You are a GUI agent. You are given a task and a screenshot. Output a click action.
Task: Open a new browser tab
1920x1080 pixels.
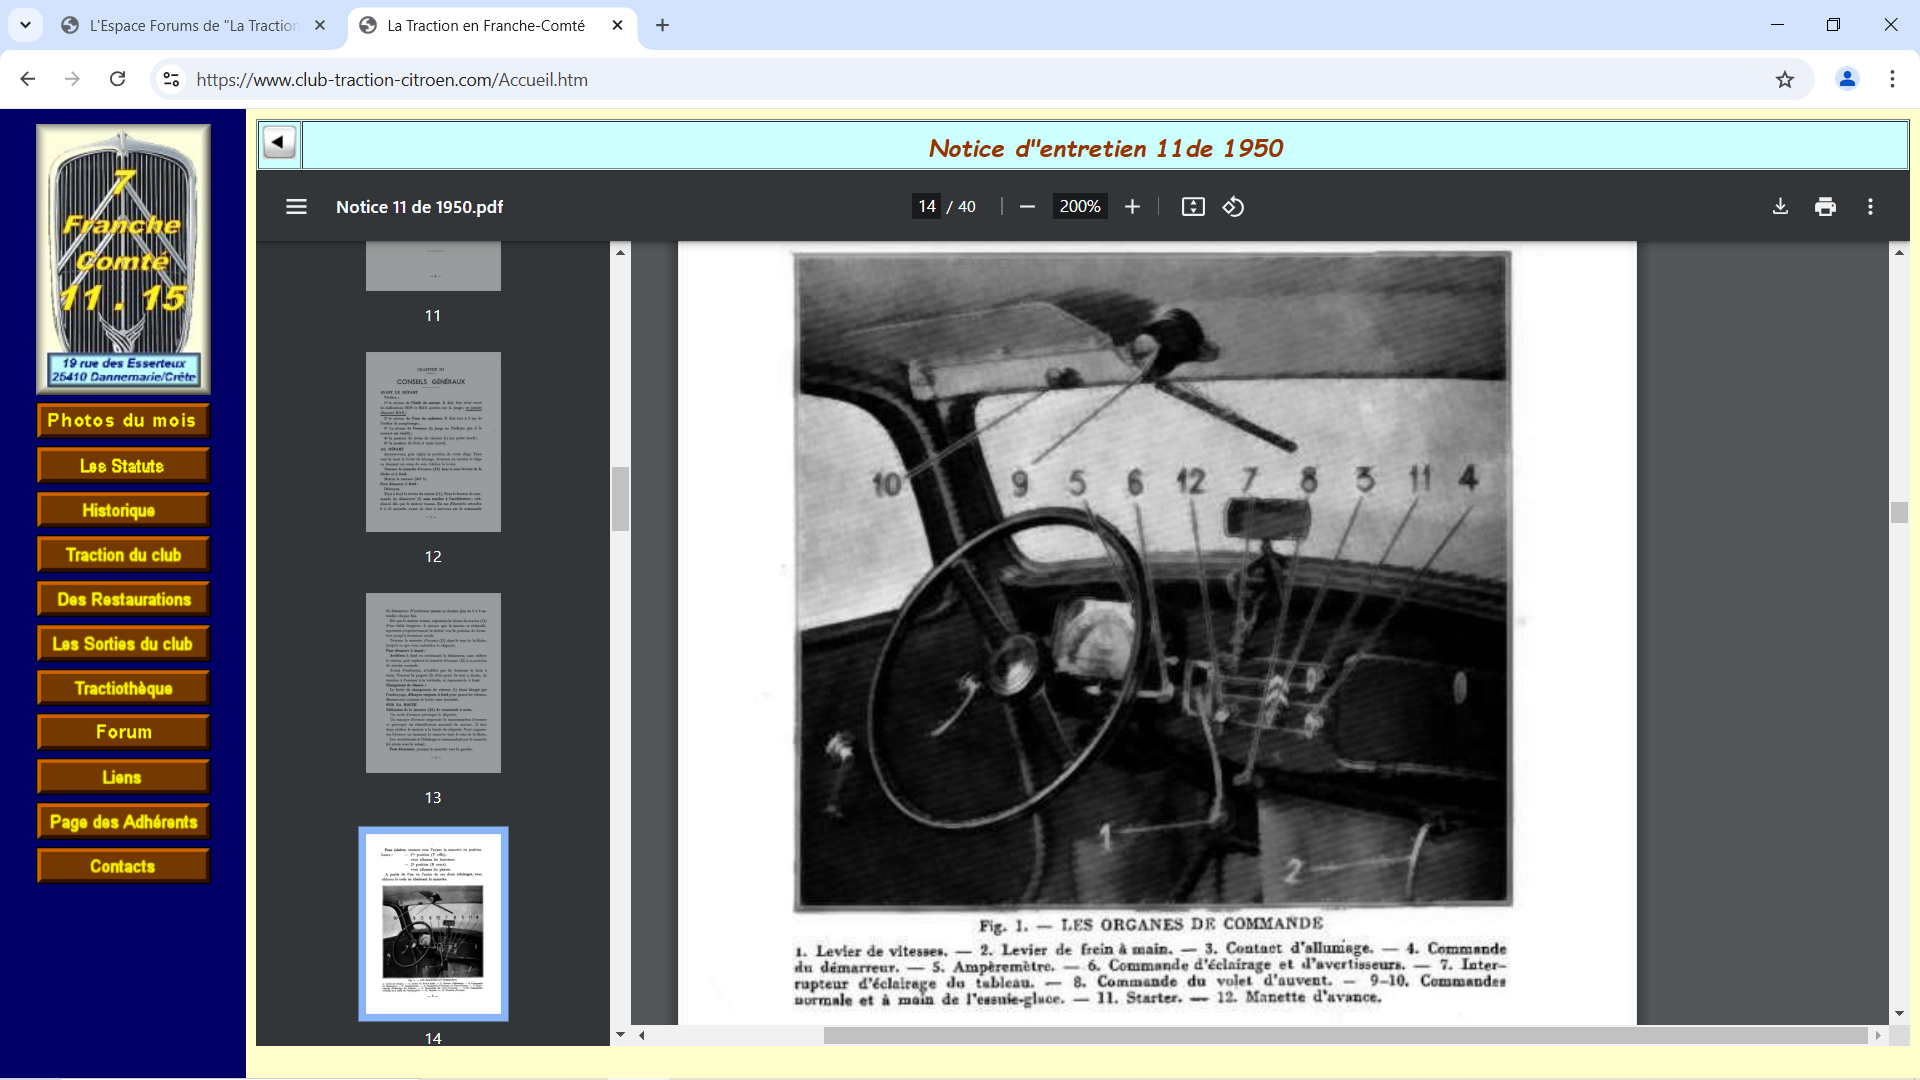(x=662, y=26)
